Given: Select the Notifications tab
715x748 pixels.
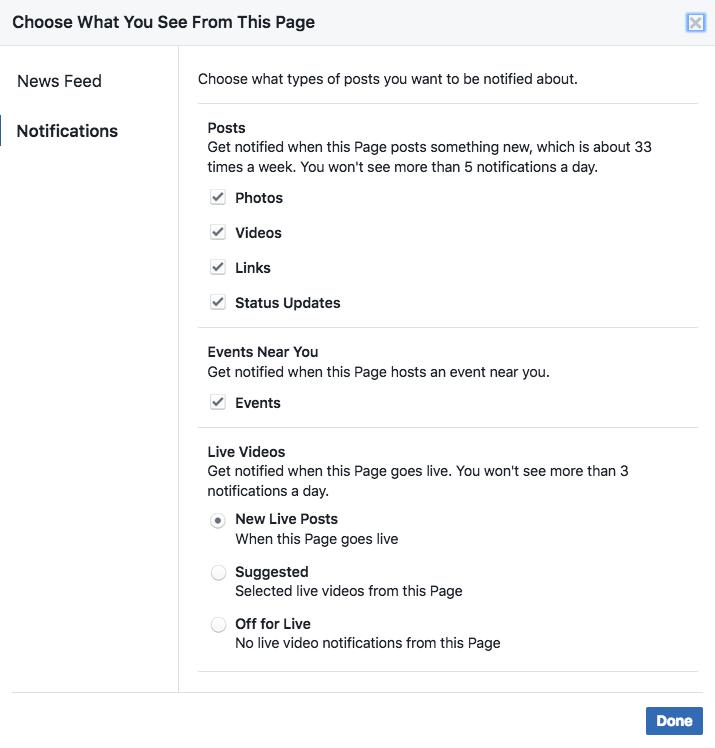Looking at the screenshot, I should click(x=67, y=131).
